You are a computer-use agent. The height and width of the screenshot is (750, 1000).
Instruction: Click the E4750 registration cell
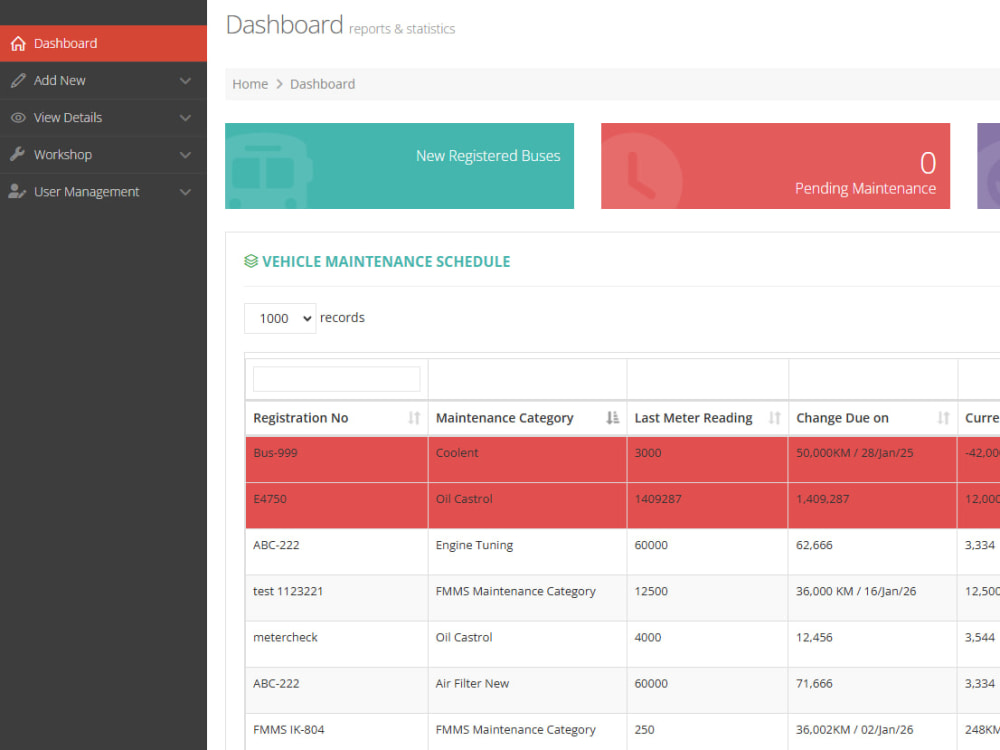pos(337,505)
